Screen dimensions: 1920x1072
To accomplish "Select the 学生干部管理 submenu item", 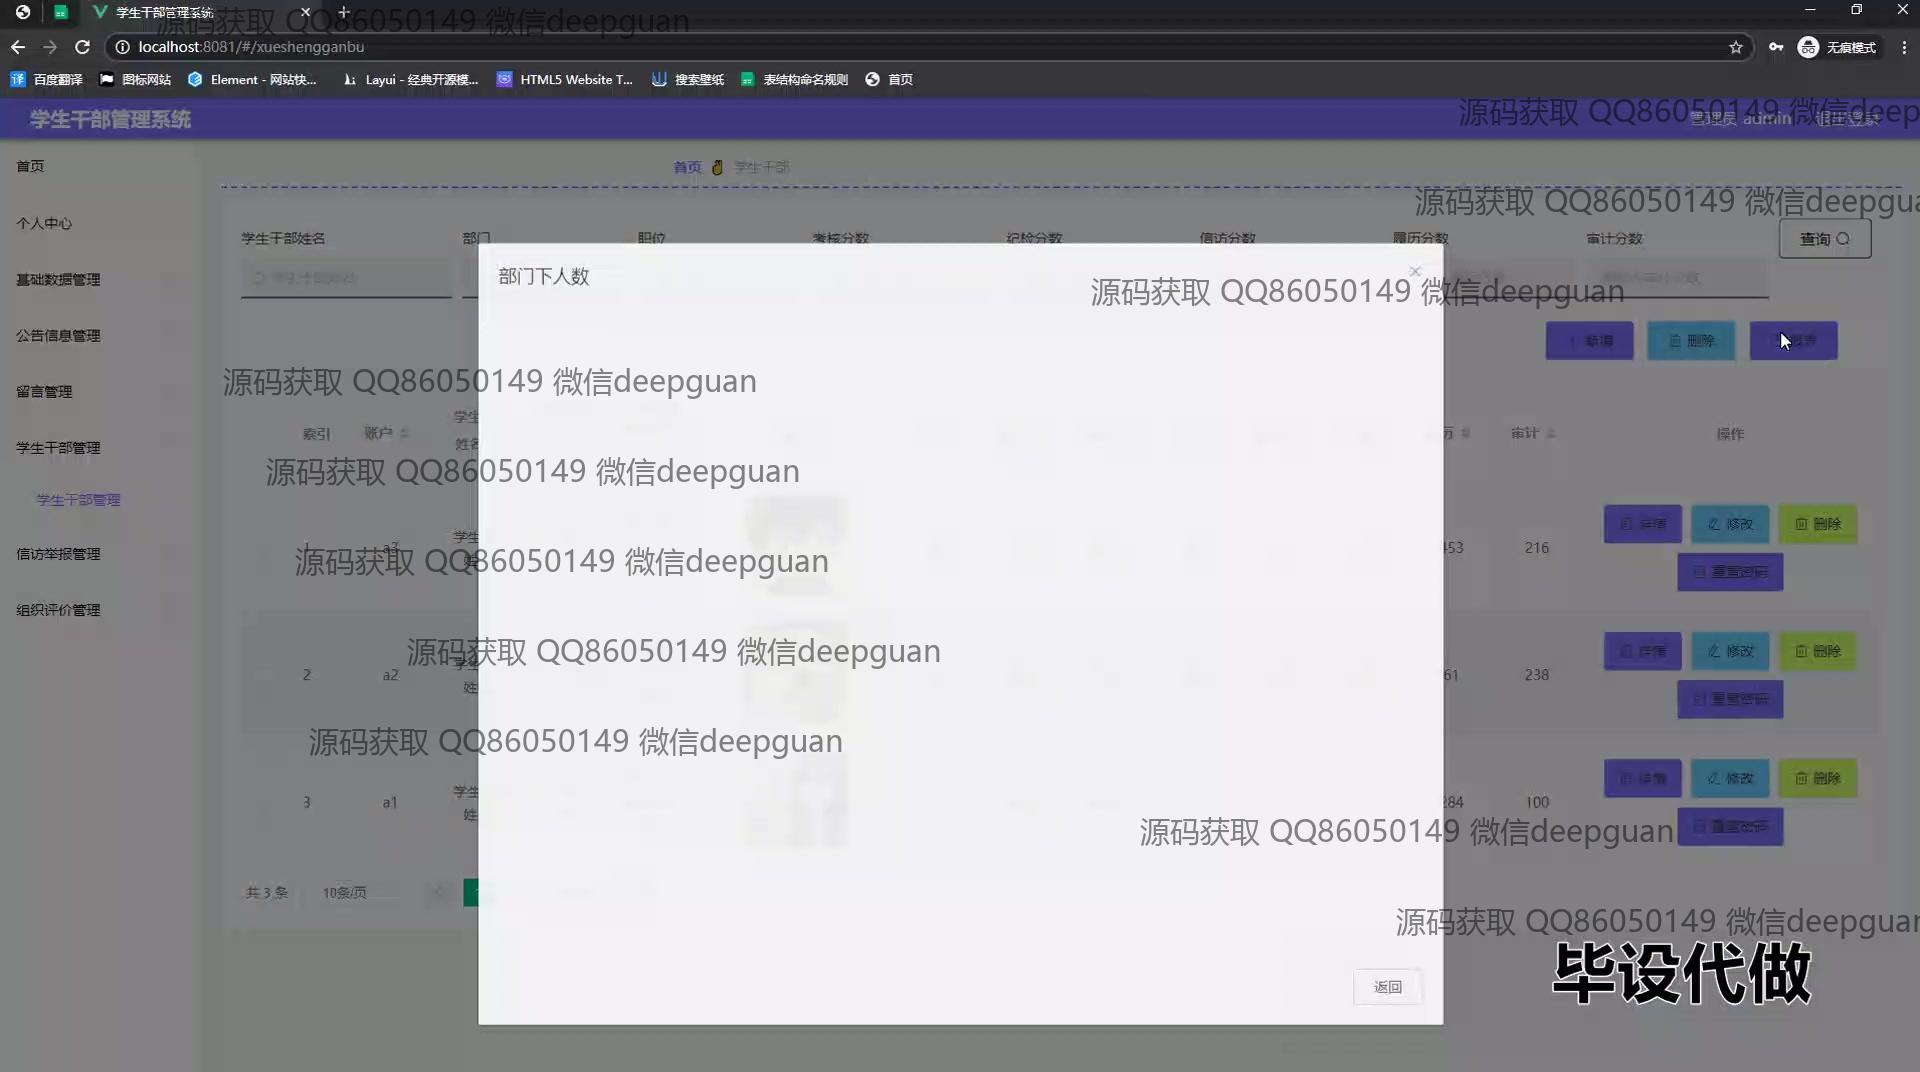I will tap(78, 500).
